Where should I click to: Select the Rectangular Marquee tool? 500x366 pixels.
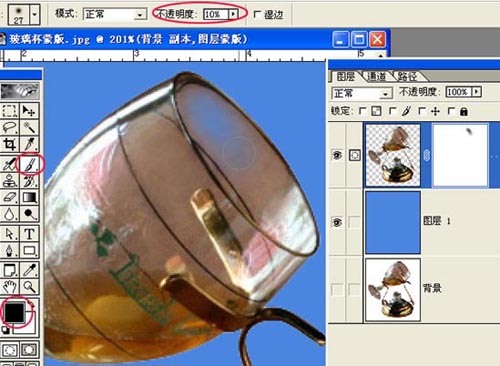(10, 110)
